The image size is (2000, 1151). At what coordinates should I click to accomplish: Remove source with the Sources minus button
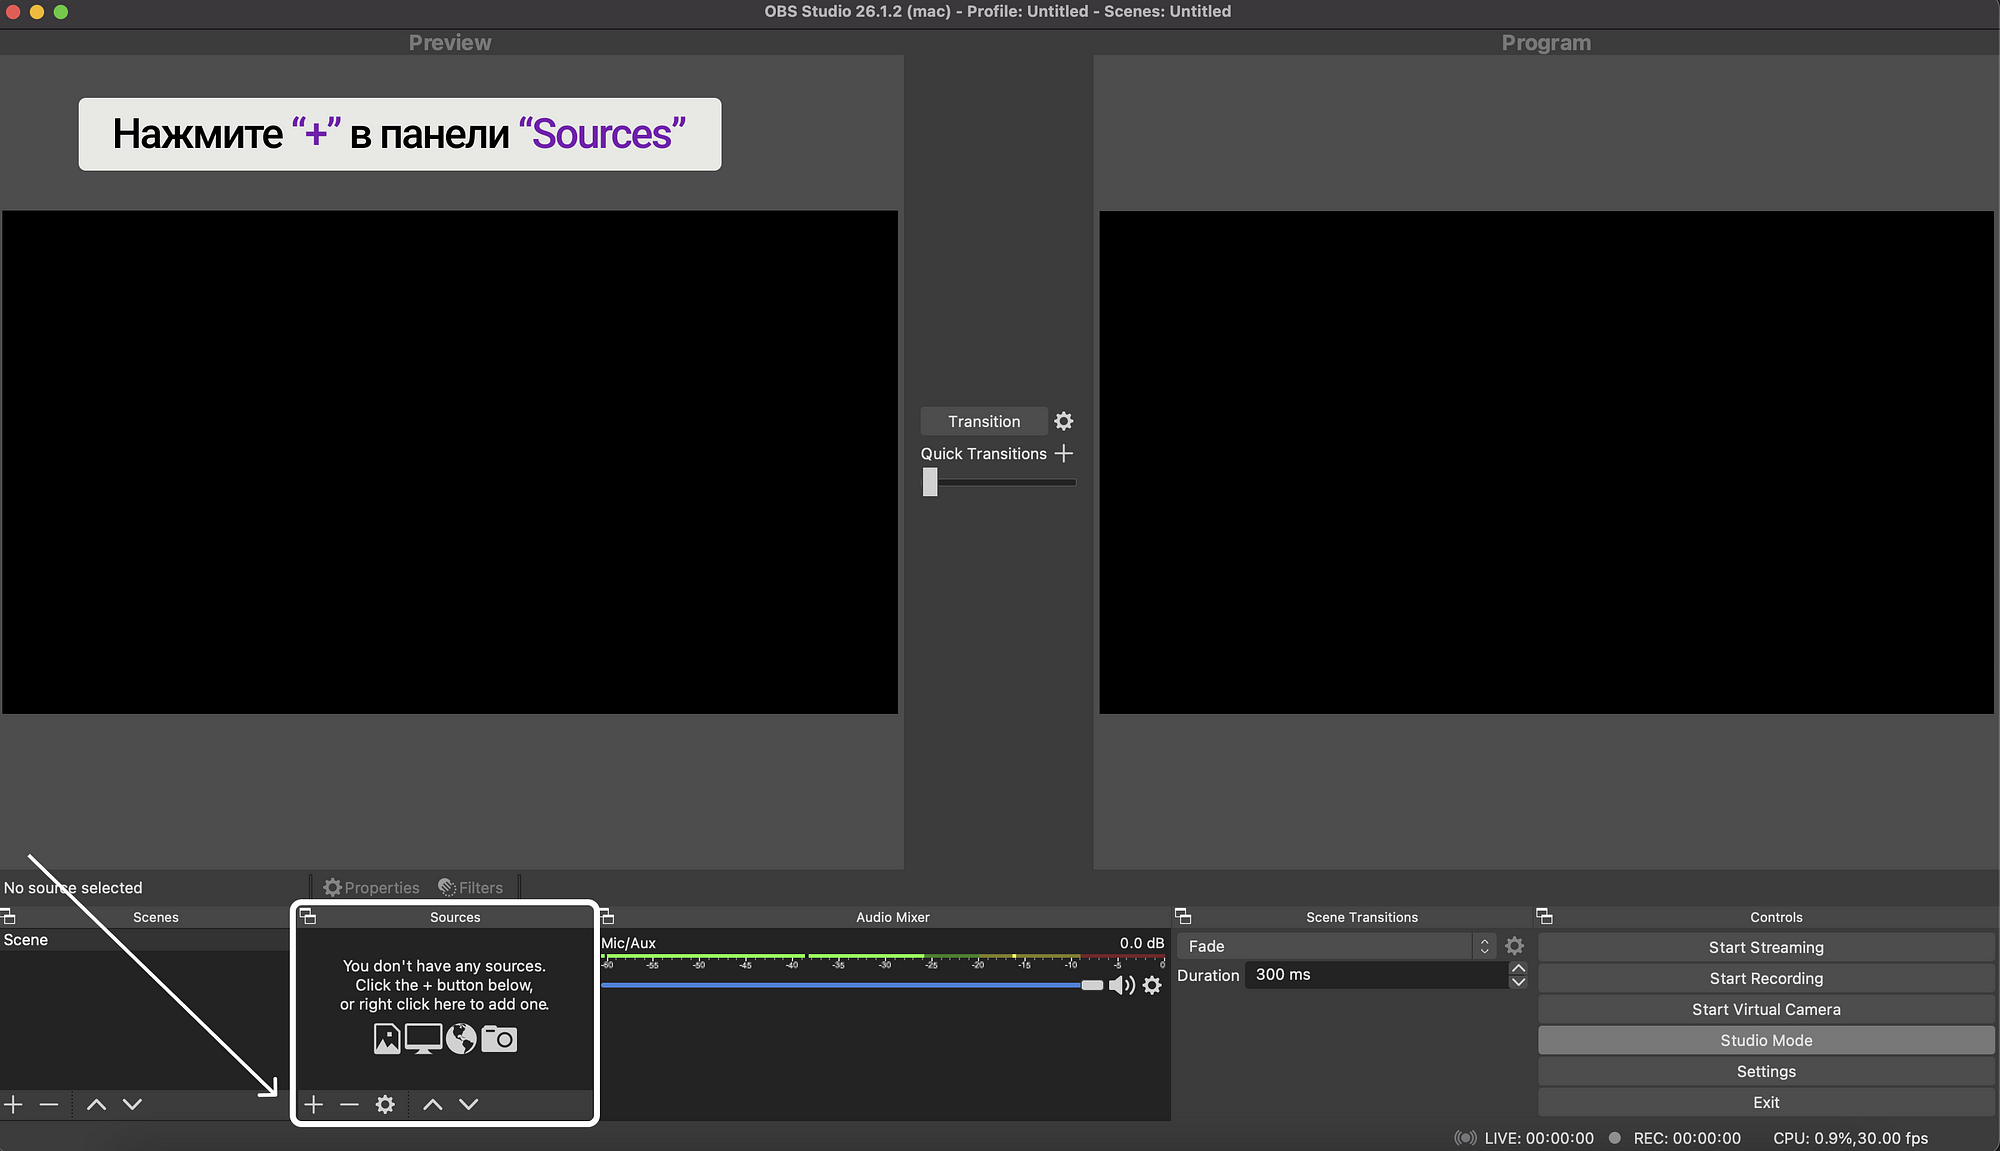[349, 1104]
